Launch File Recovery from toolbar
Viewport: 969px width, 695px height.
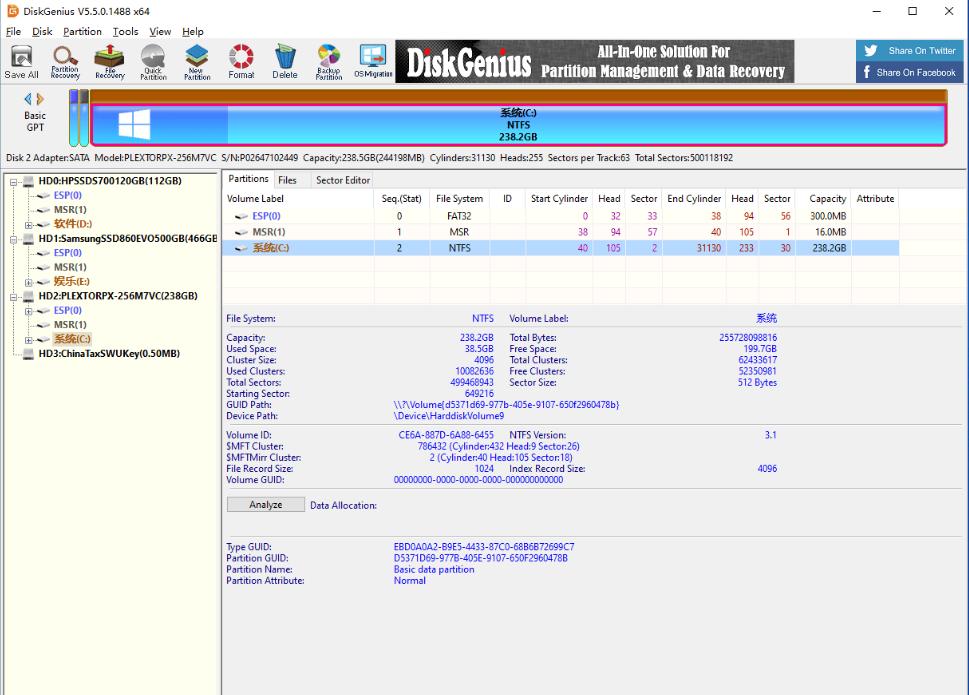tap(110, 61)
